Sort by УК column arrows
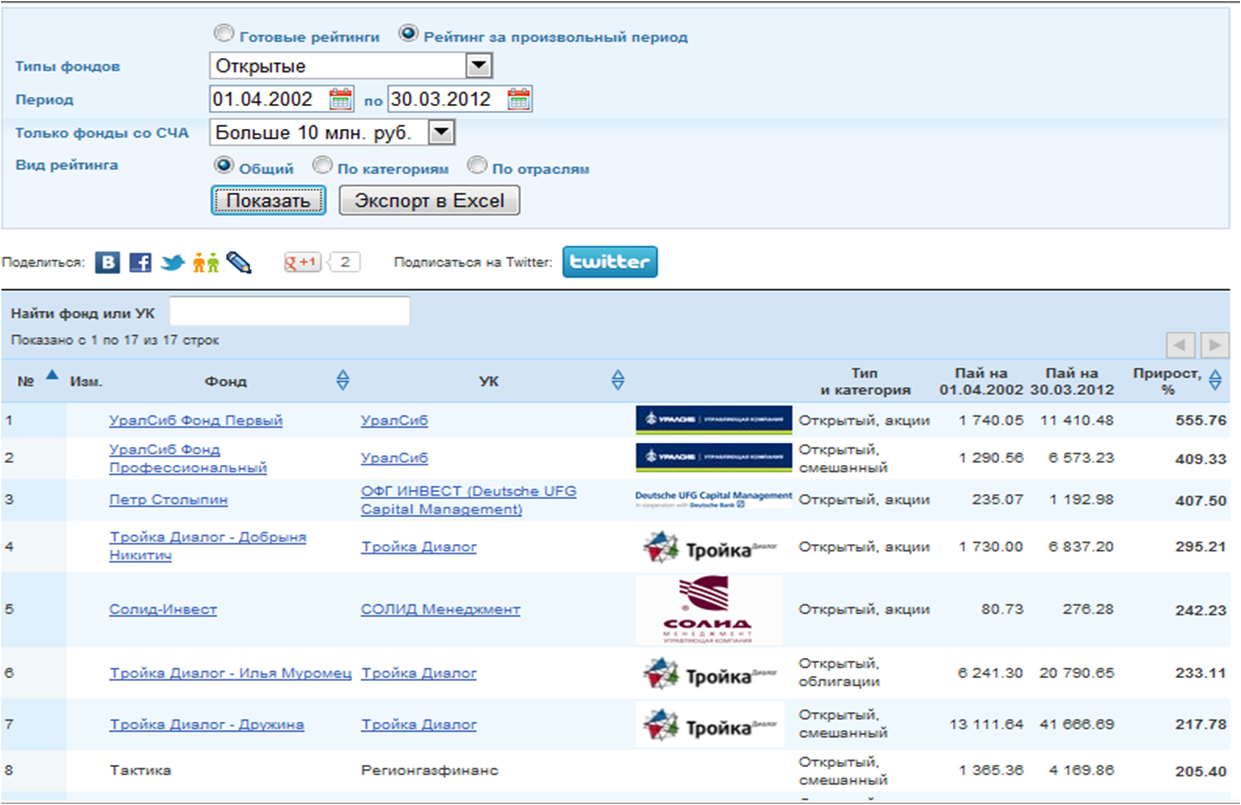 click(x=618, y=380)
